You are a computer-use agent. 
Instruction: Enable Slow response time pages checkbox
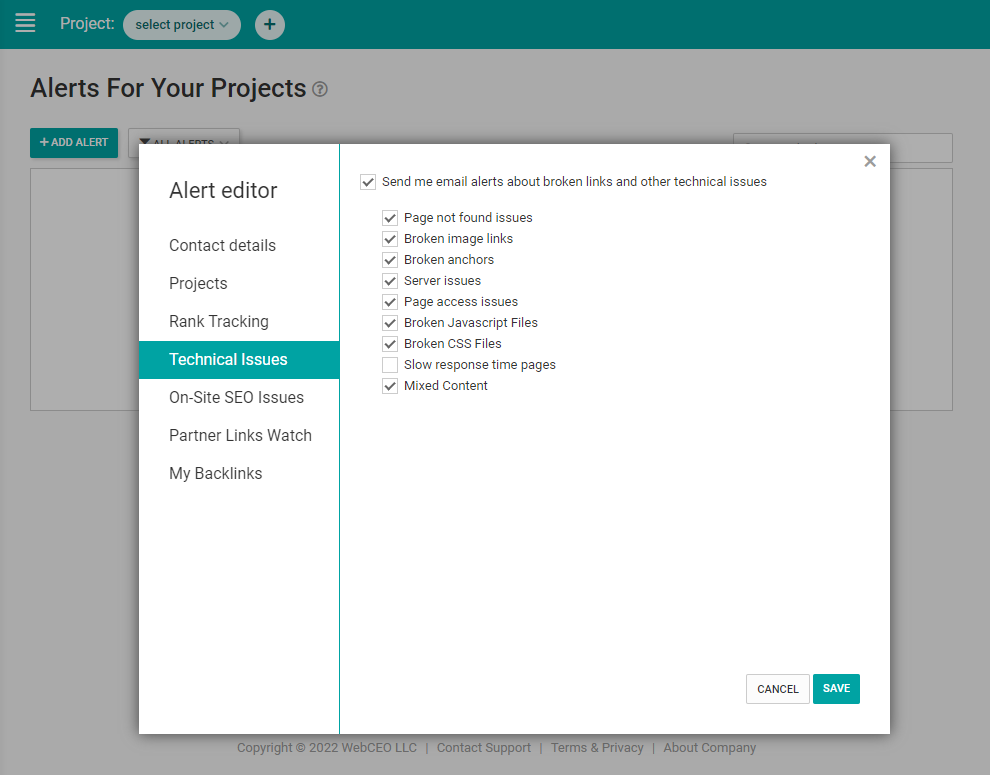(390, 365)
